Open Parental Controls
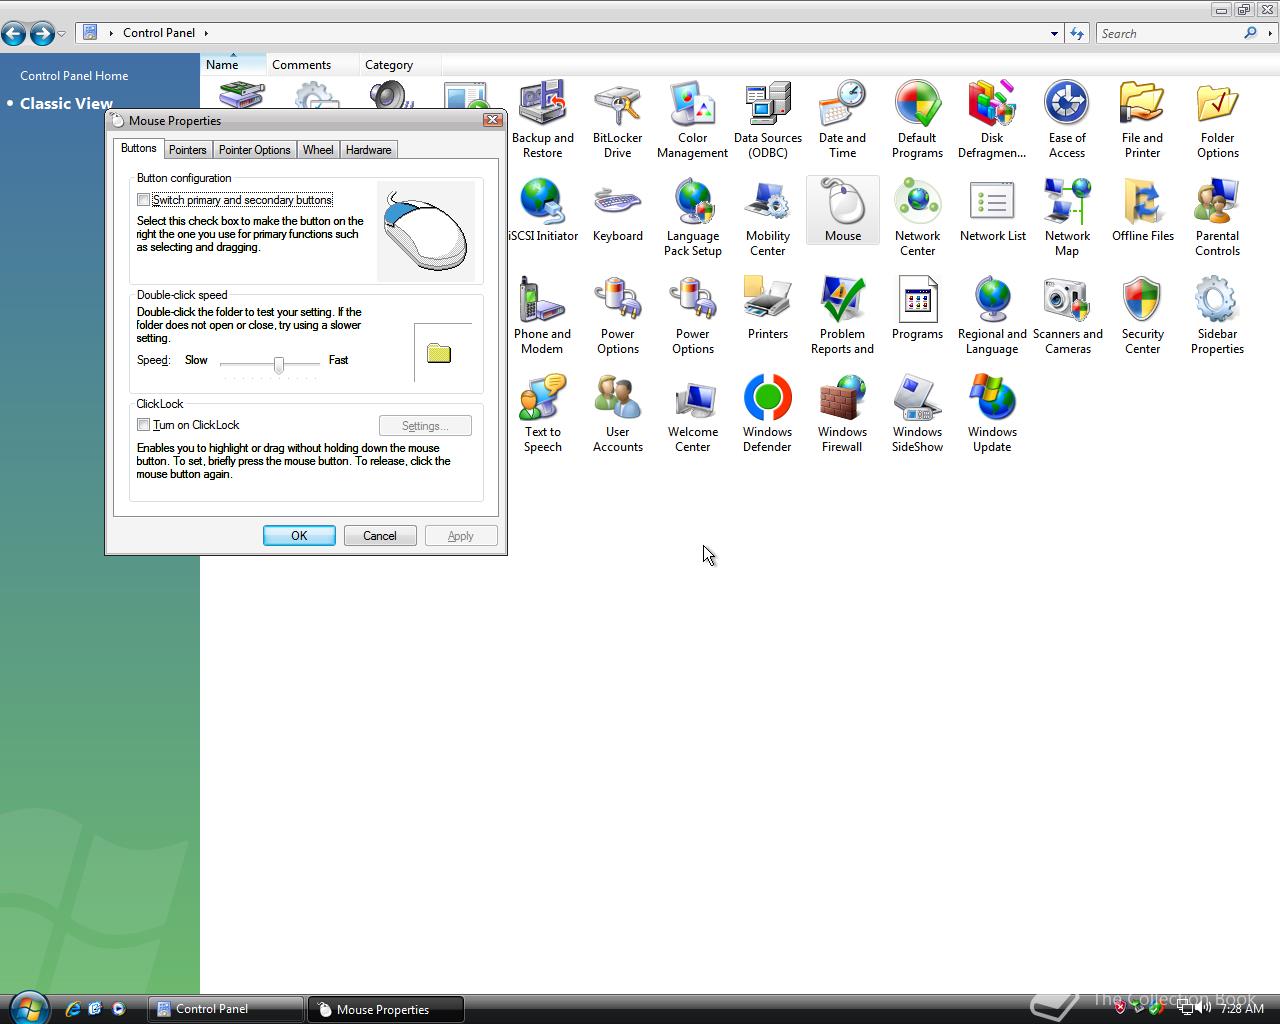This screenshot has height=1024, width=1280. coord(1217,218)
